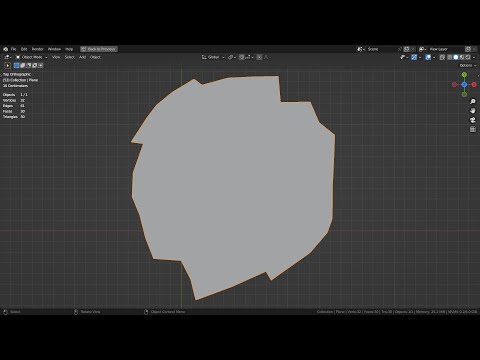Click the pan view hand icon
This screenshot has height=360, width=480.
point(473,111)
